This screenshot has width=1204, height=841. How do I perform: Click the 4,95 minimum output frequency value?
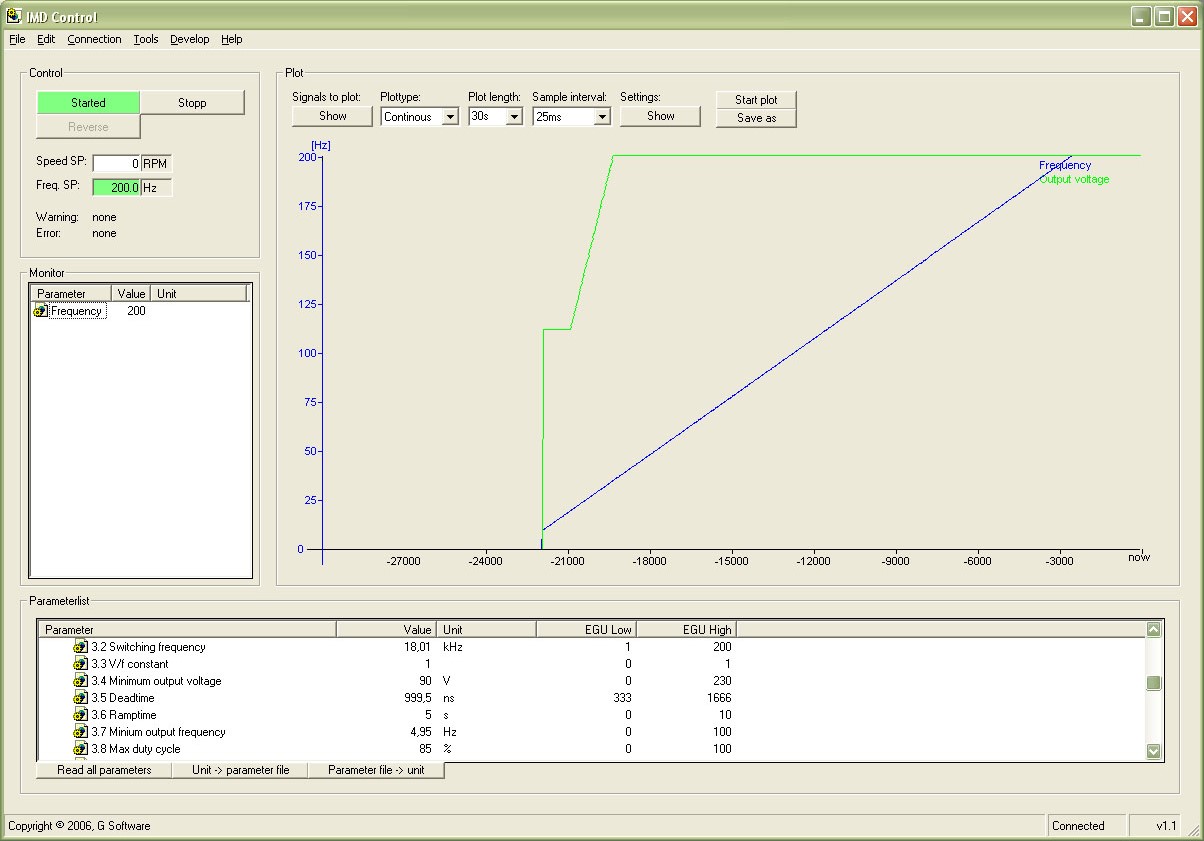(x=420, y=732)
